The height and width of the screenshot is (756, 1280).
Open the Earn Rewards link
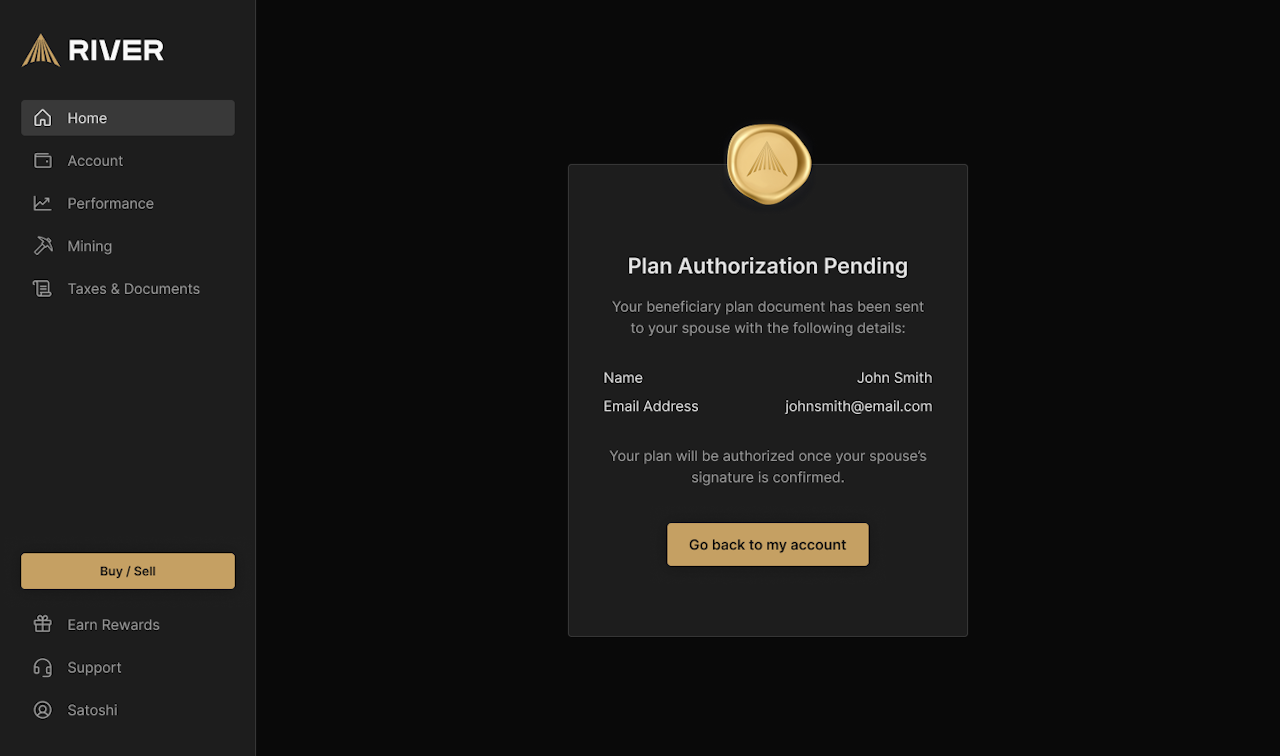[113, 625]
